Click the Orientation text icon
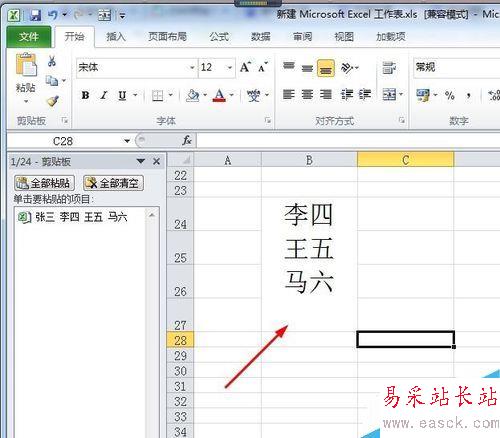This screenshot has width=500, height=438. tap(347, 68)
